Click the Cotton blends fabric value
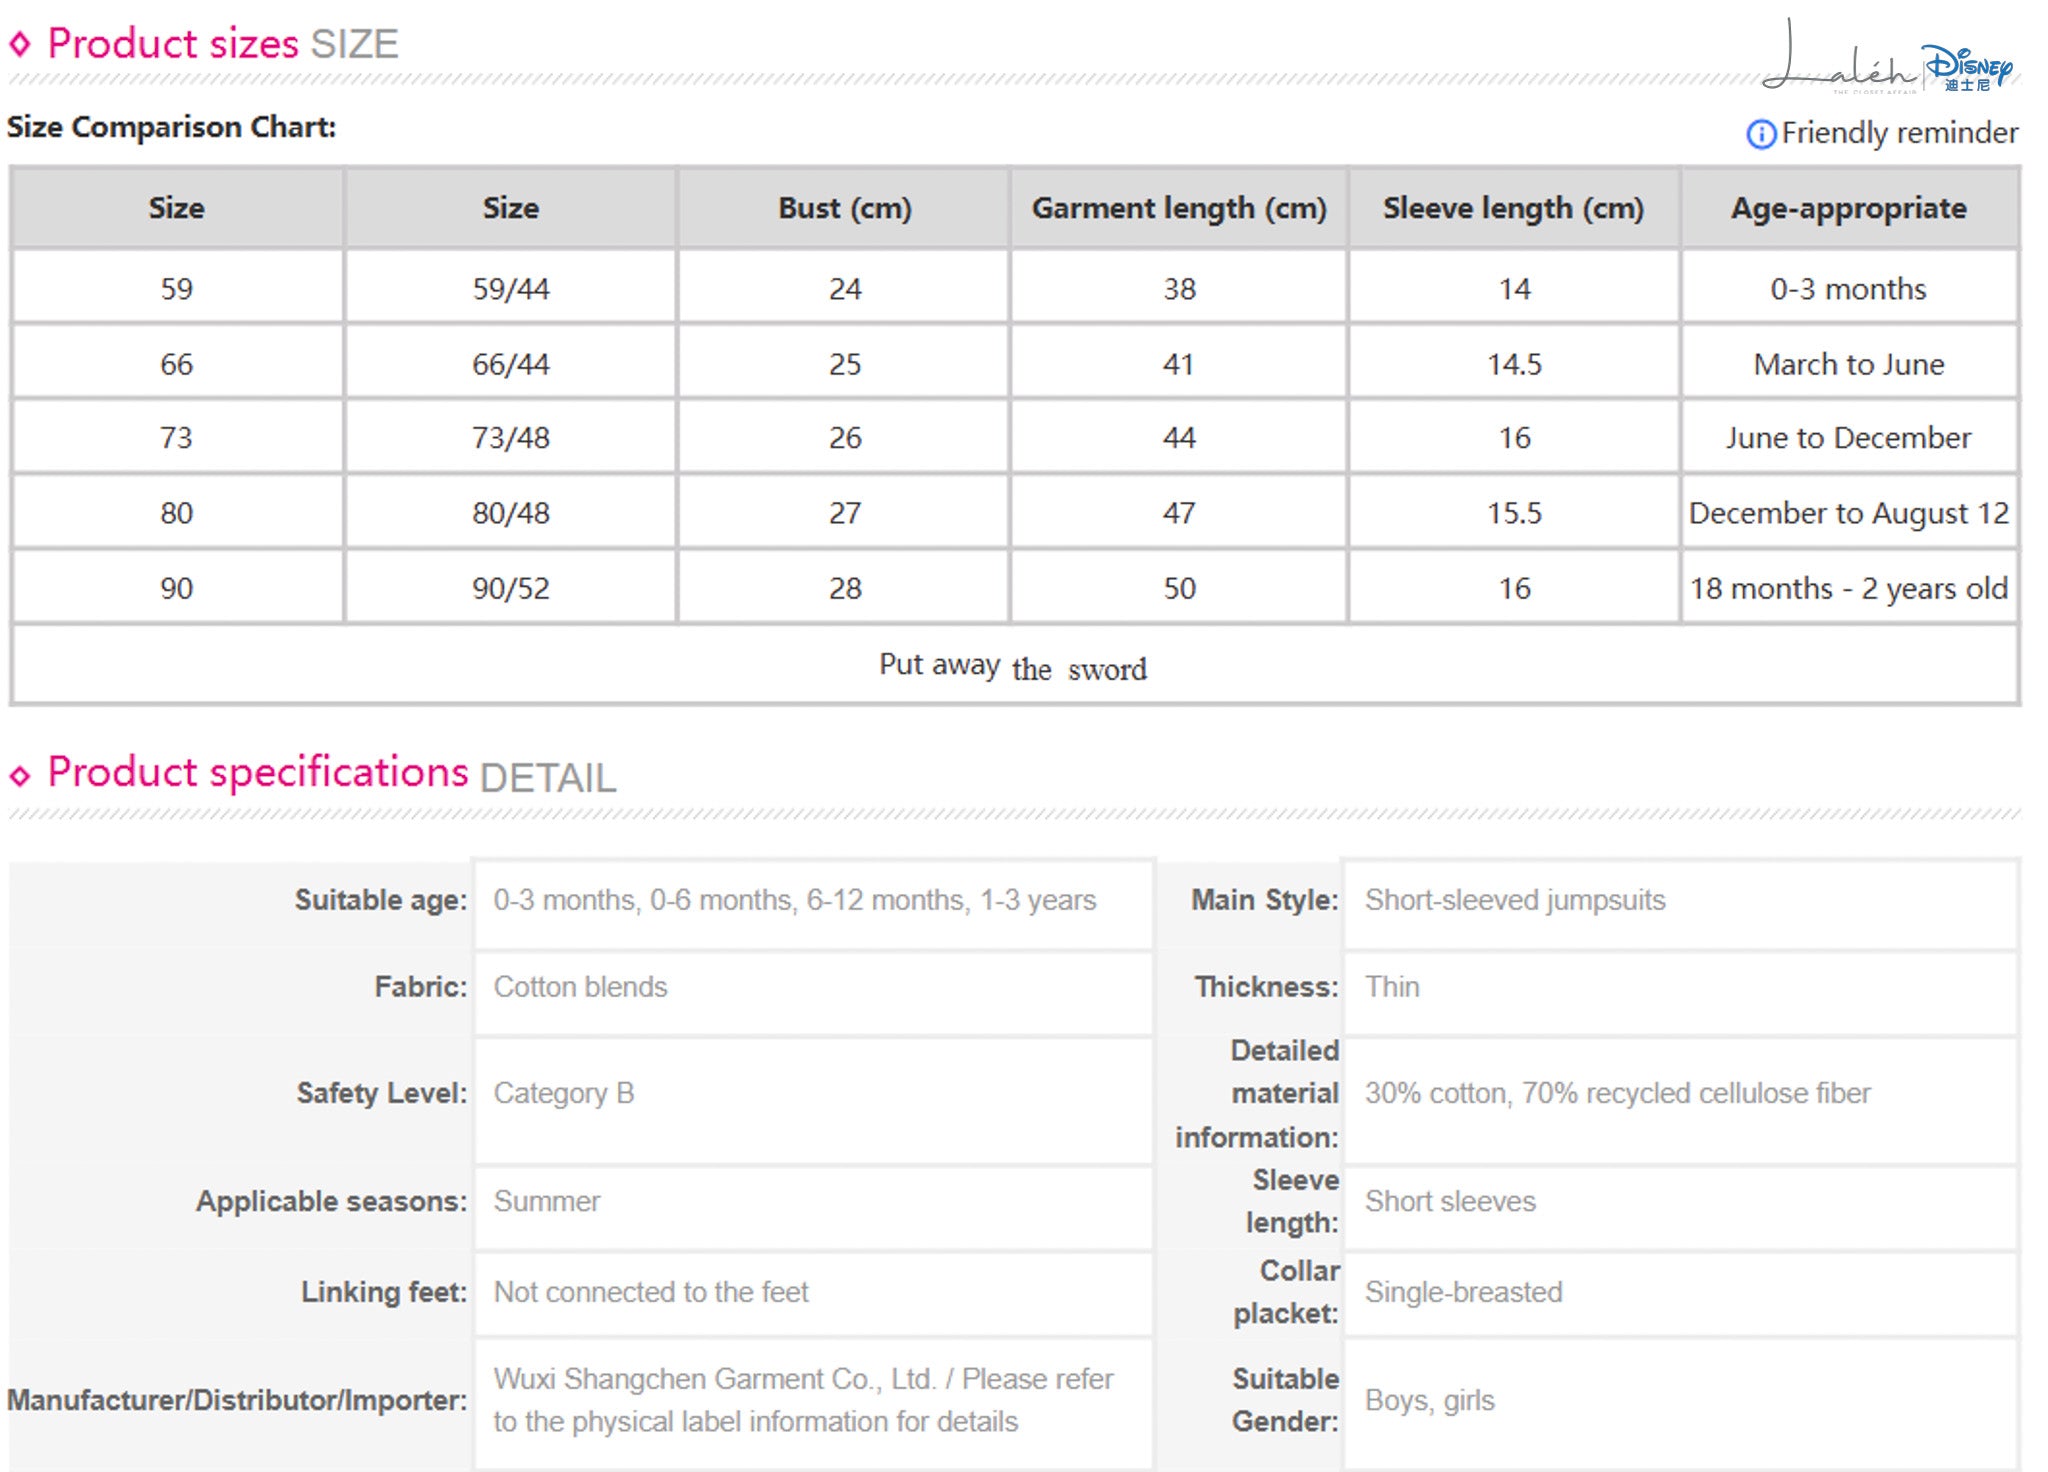This screenshot has height=1472, width=2048. tap(580, 987)
